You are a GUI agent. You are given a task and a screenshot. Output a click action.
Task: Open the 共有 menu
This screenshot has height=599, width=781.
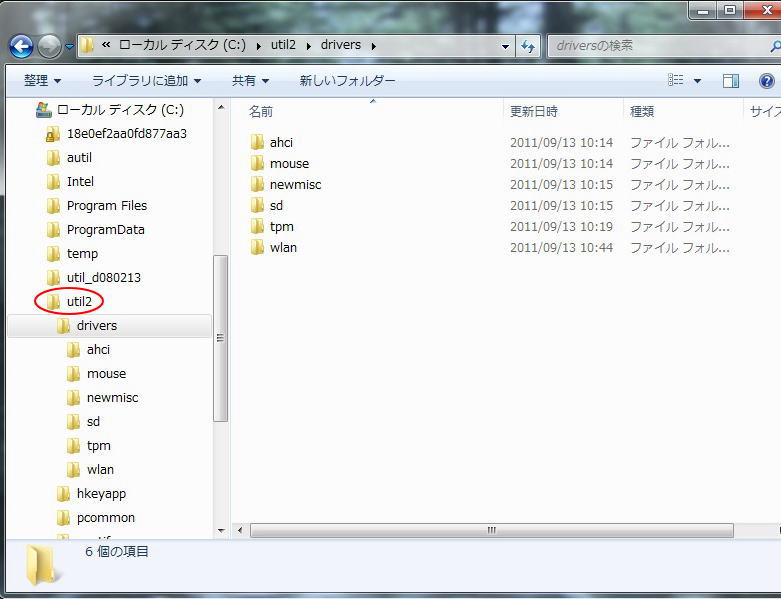[250, 80]
